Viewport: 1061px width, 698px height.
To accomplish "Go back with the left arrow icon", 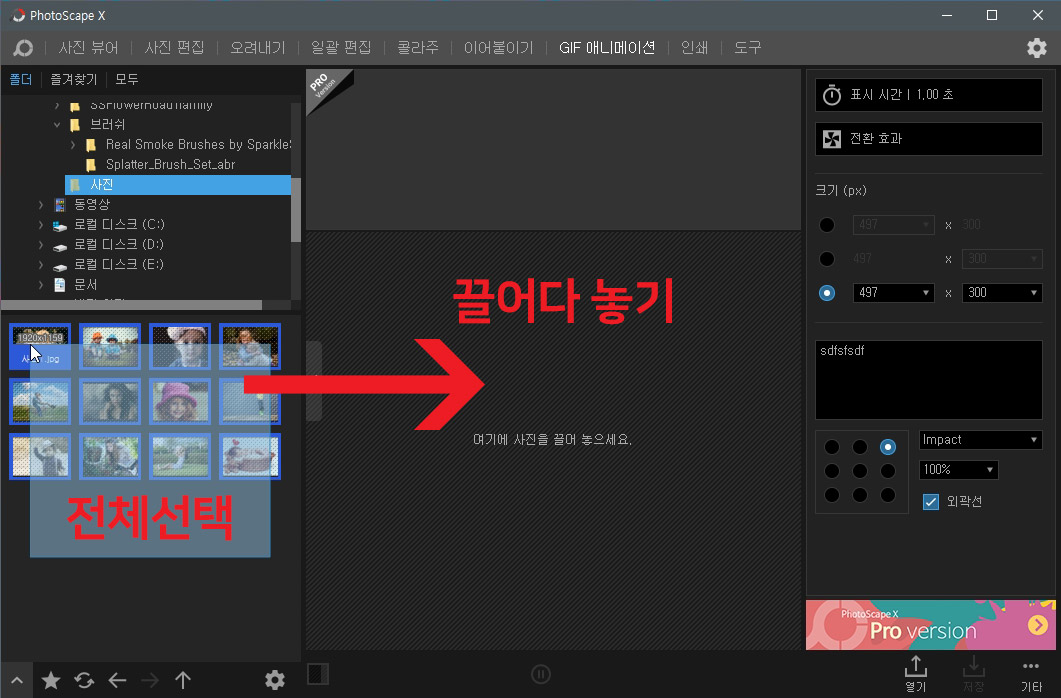I will point(118,680).
